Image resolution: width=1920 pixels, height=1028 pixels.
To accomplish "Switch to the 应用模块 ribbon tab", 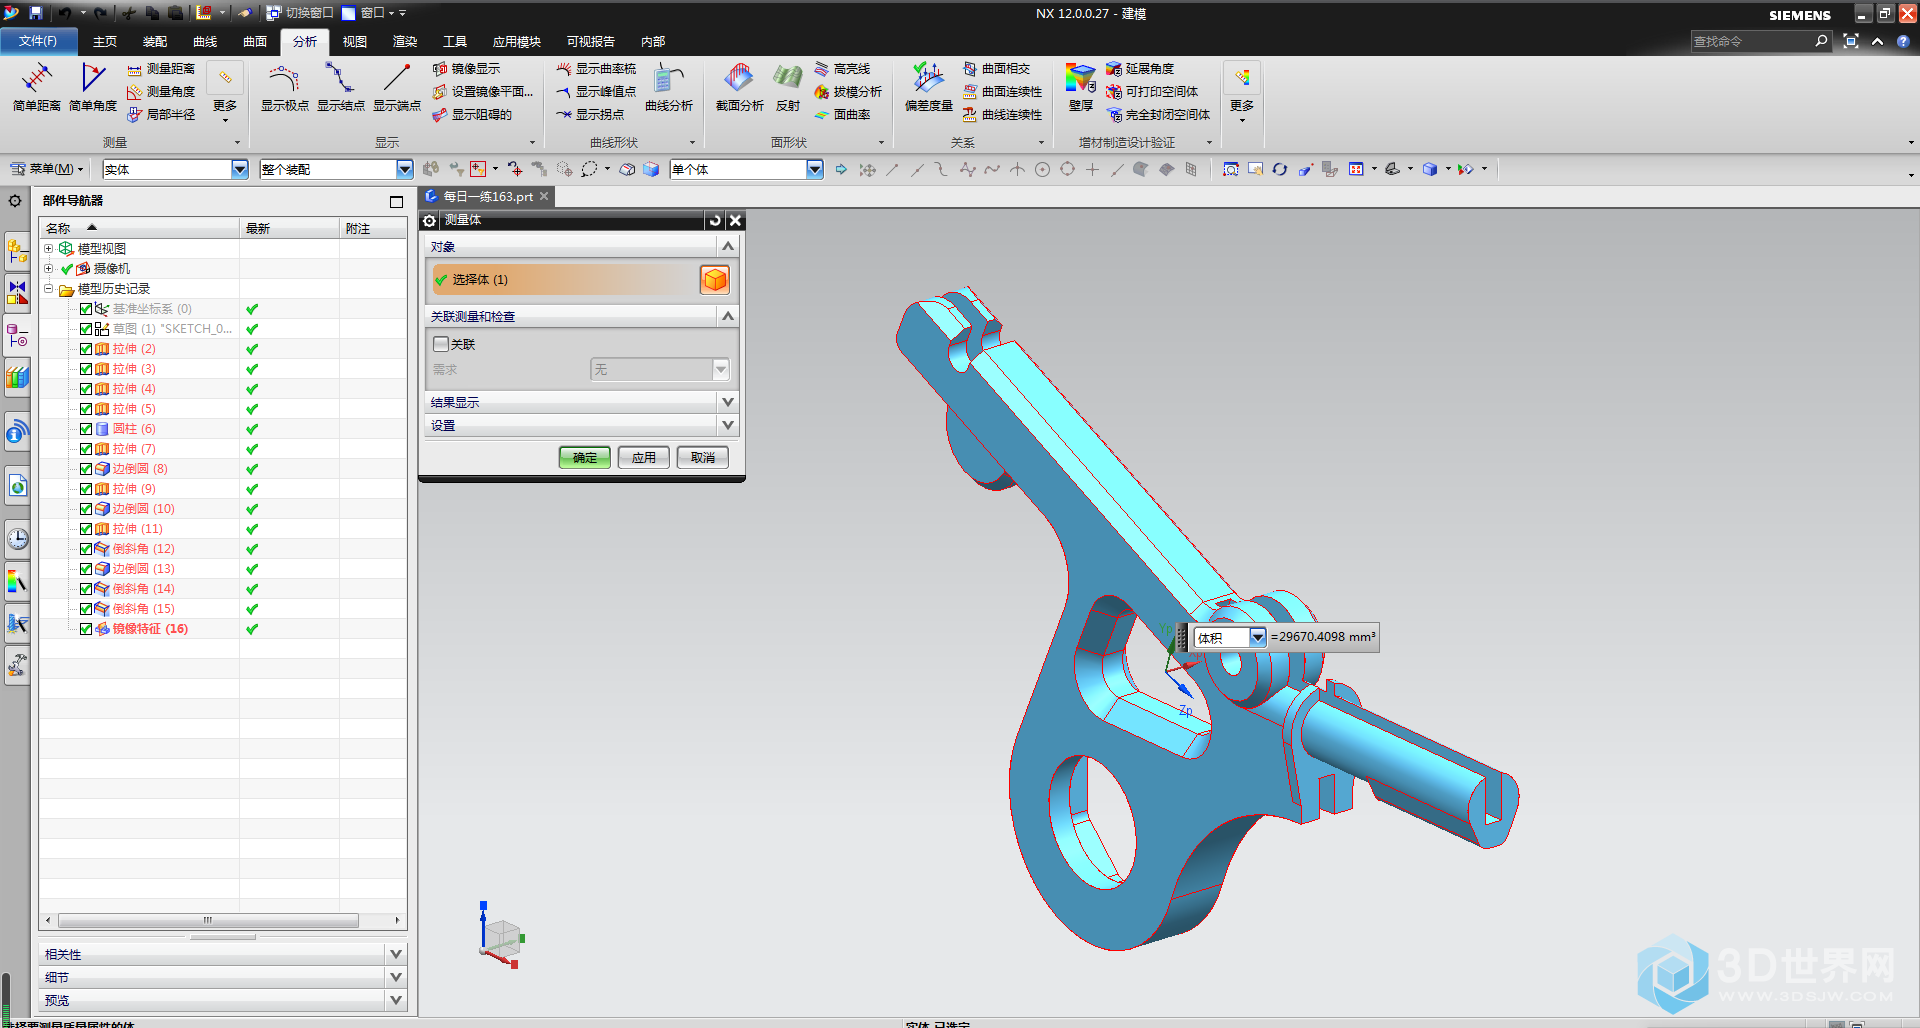I will click(x=517, y=42).
